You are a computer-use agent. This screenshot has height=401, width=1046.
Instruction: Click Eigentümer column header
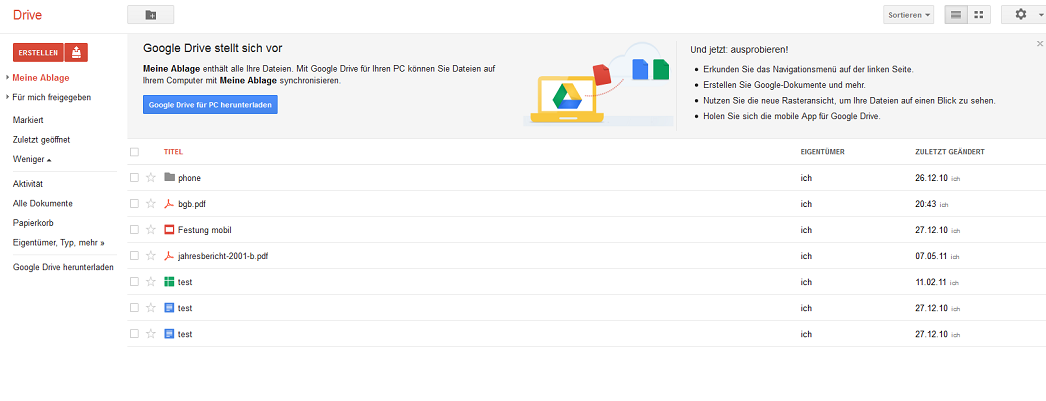pyautogui.click(x=823, y=152)
